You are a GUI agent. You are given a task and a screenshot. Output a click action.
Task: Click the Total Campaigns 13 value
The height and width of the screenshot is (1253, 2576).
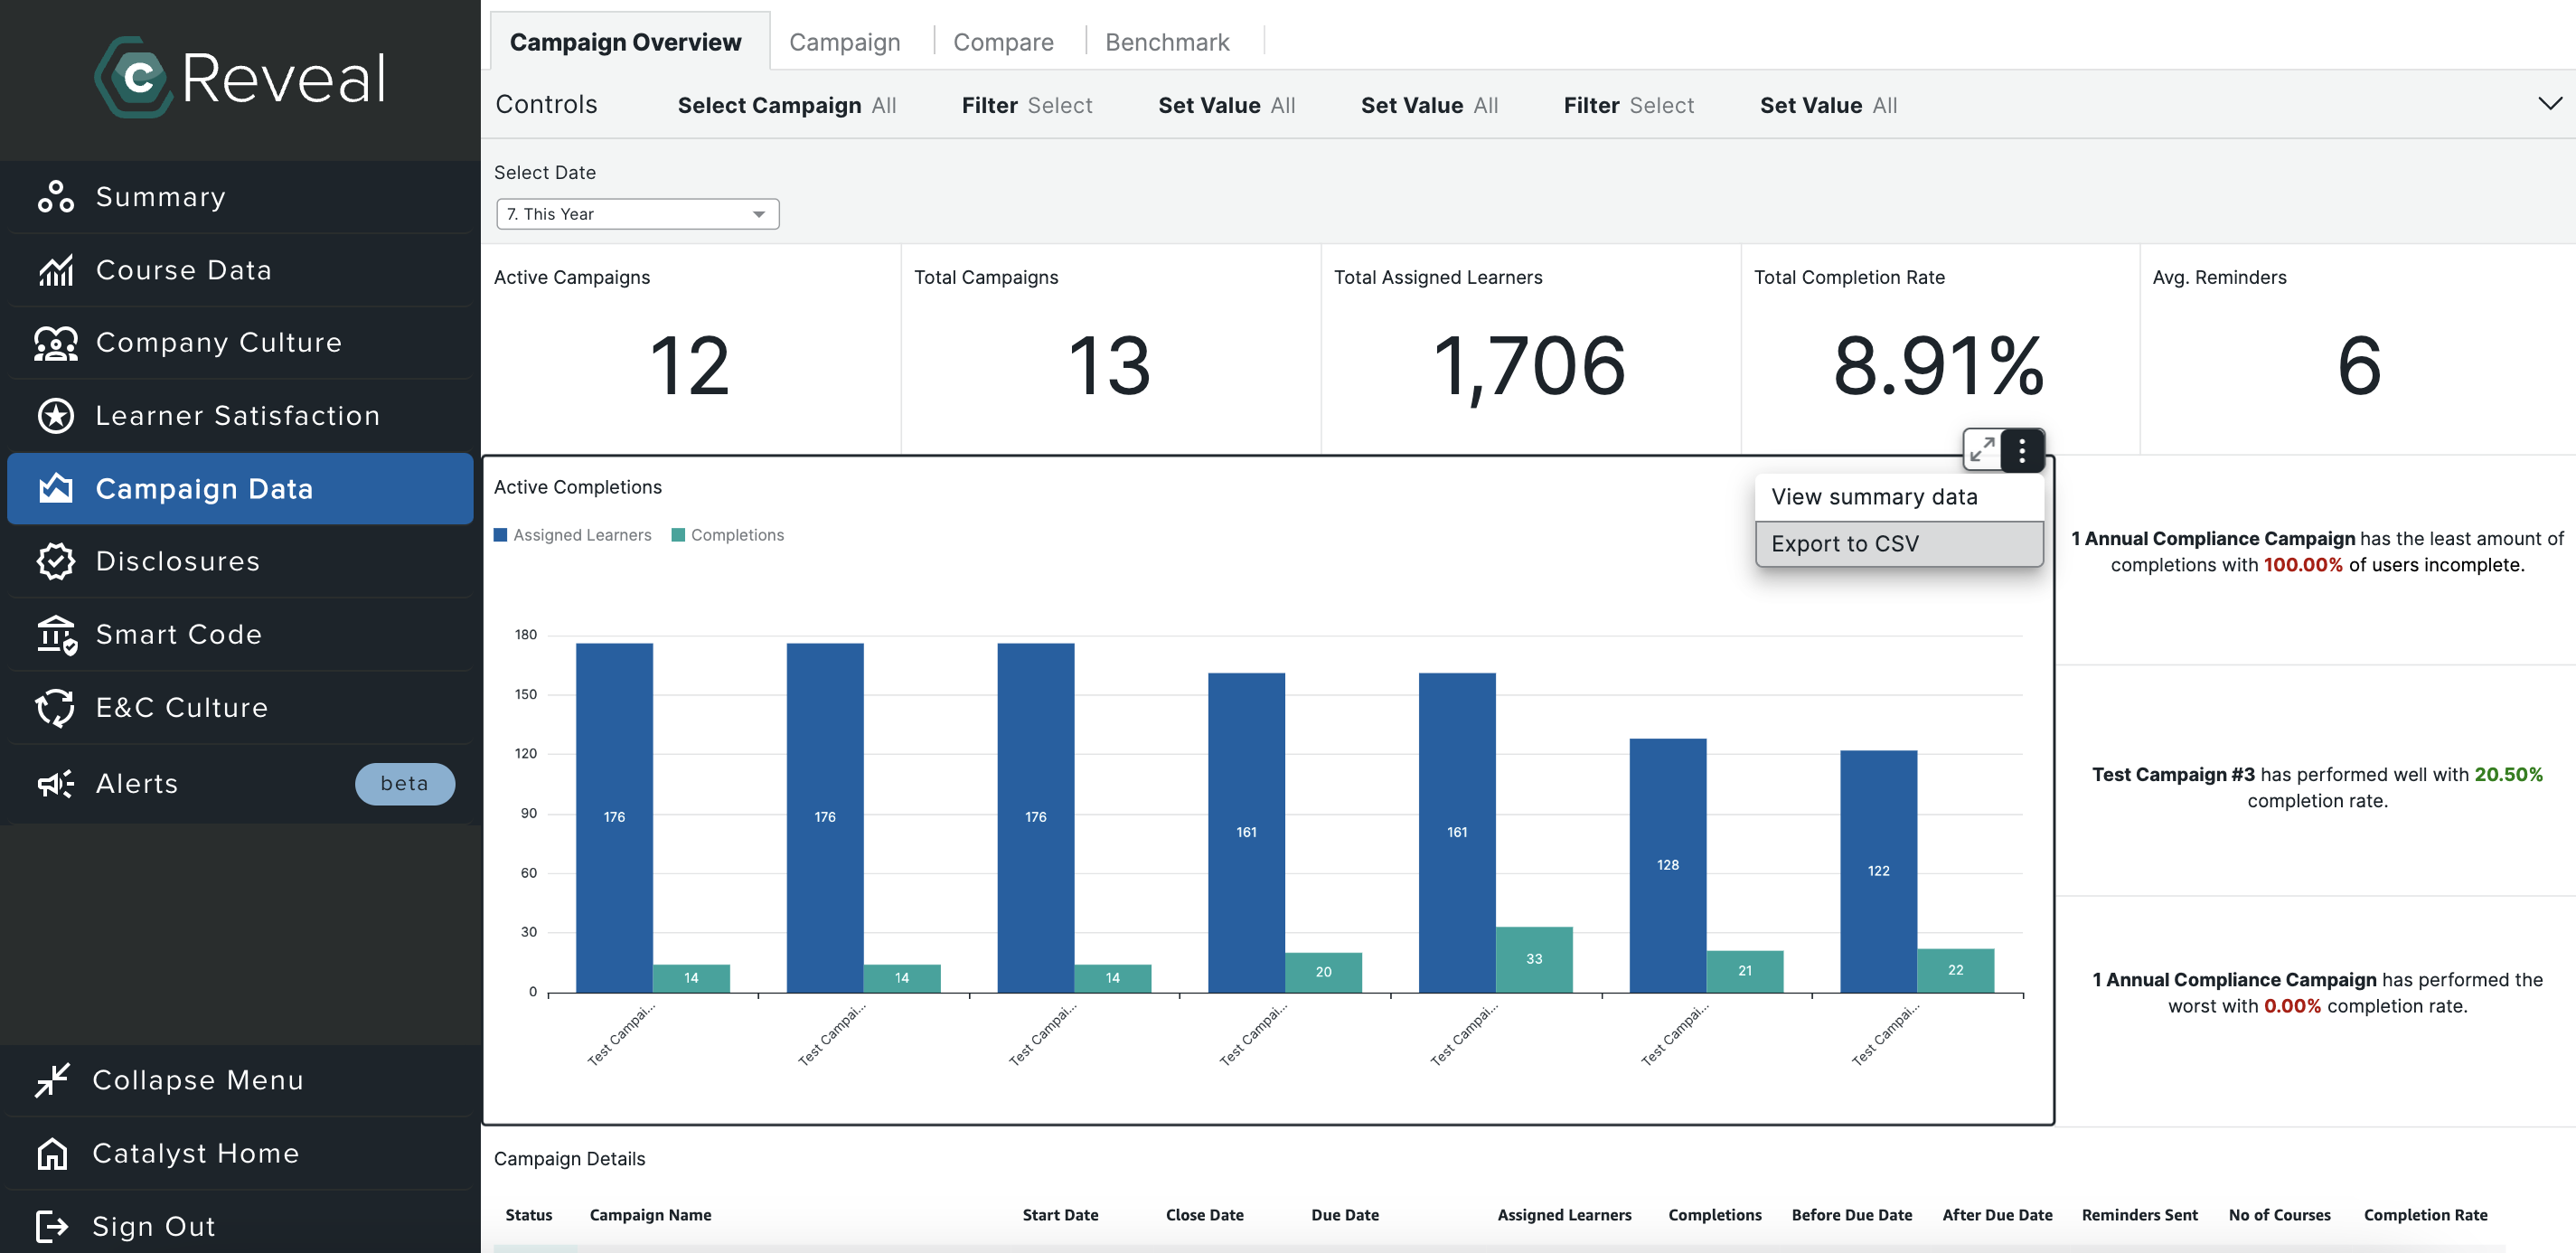[x=1109, y=366]
